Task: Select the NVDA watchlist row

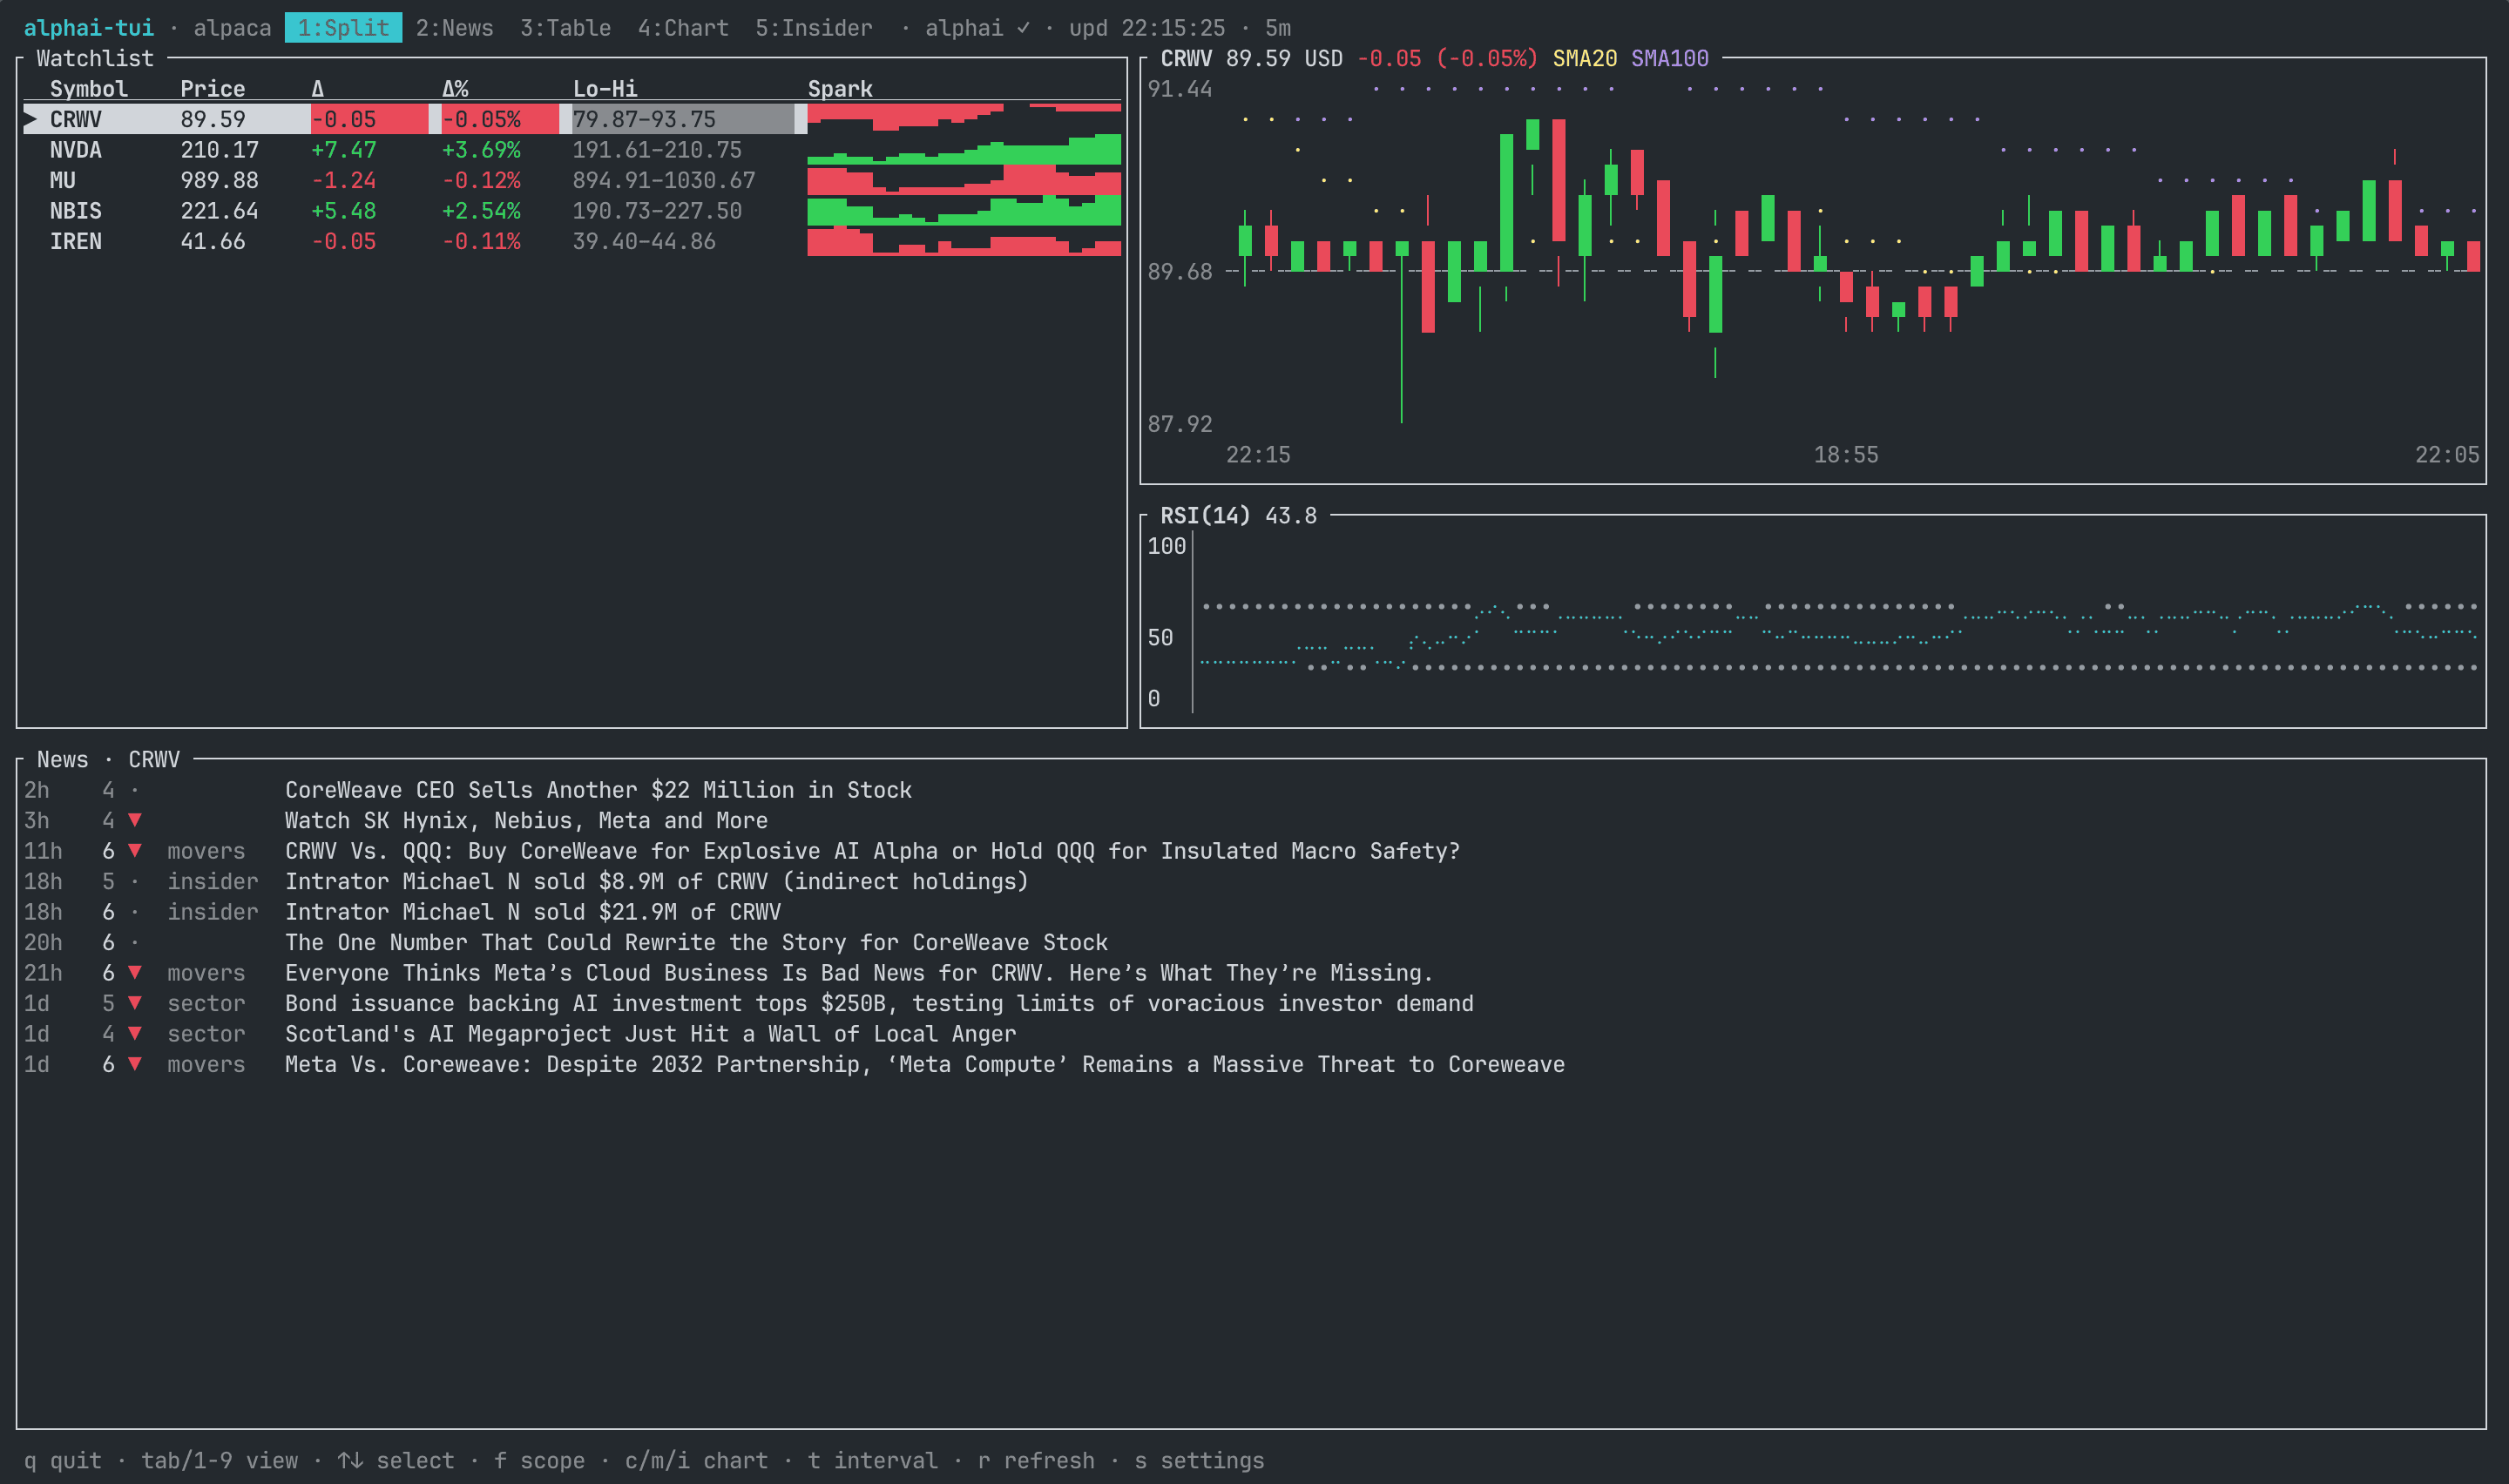Action: [x=572, y=150]
